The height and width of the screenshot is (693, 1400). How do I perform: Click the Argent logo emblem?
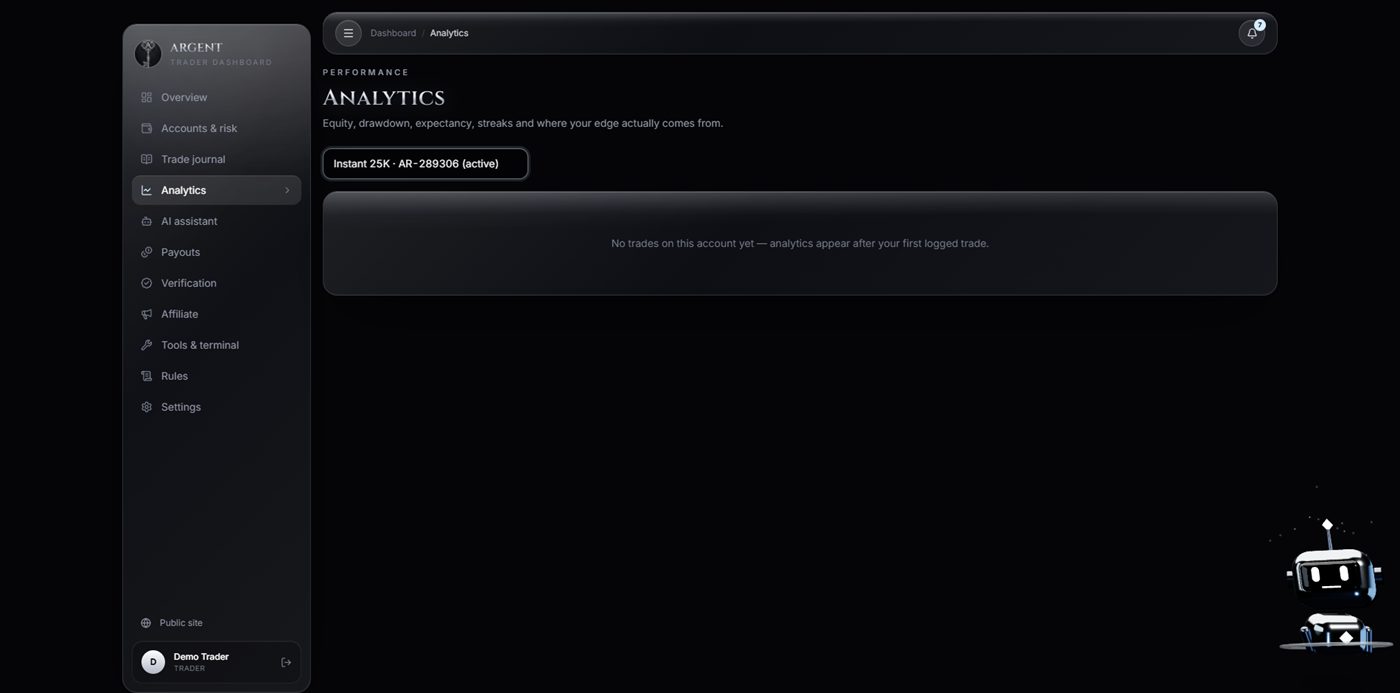(148, 54)
